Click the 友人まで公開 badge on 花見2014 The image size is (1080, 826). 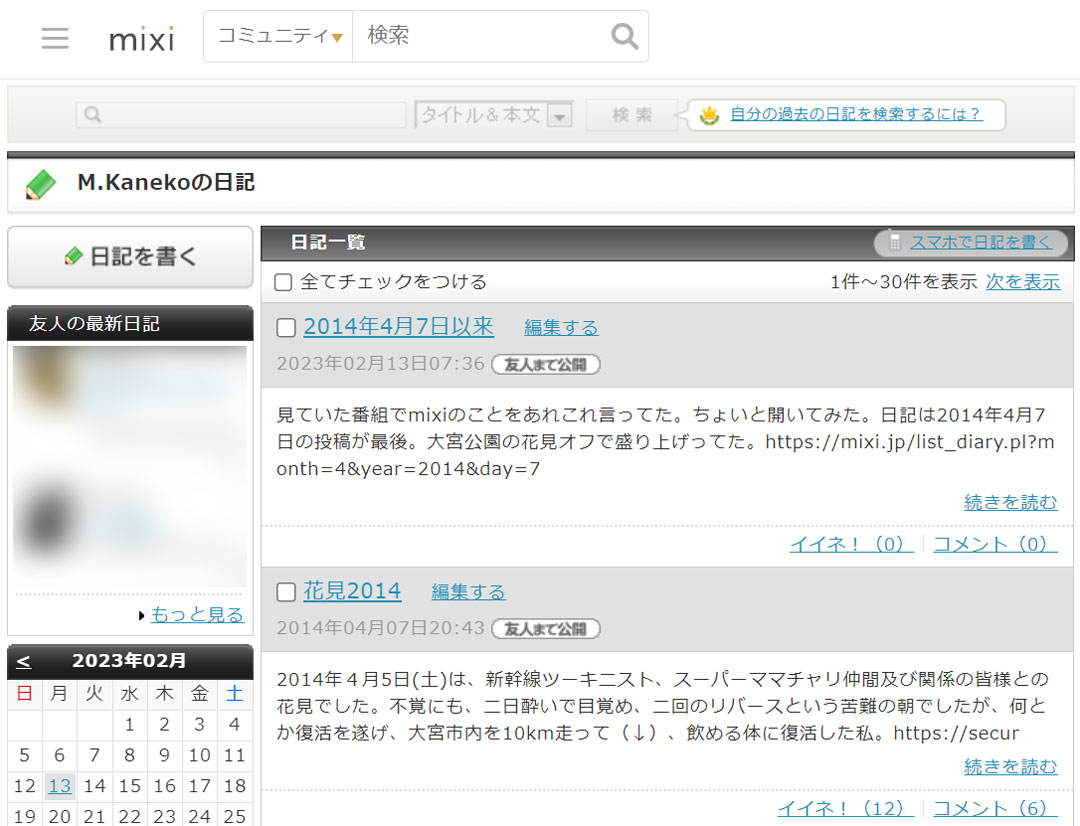[546, 629]
